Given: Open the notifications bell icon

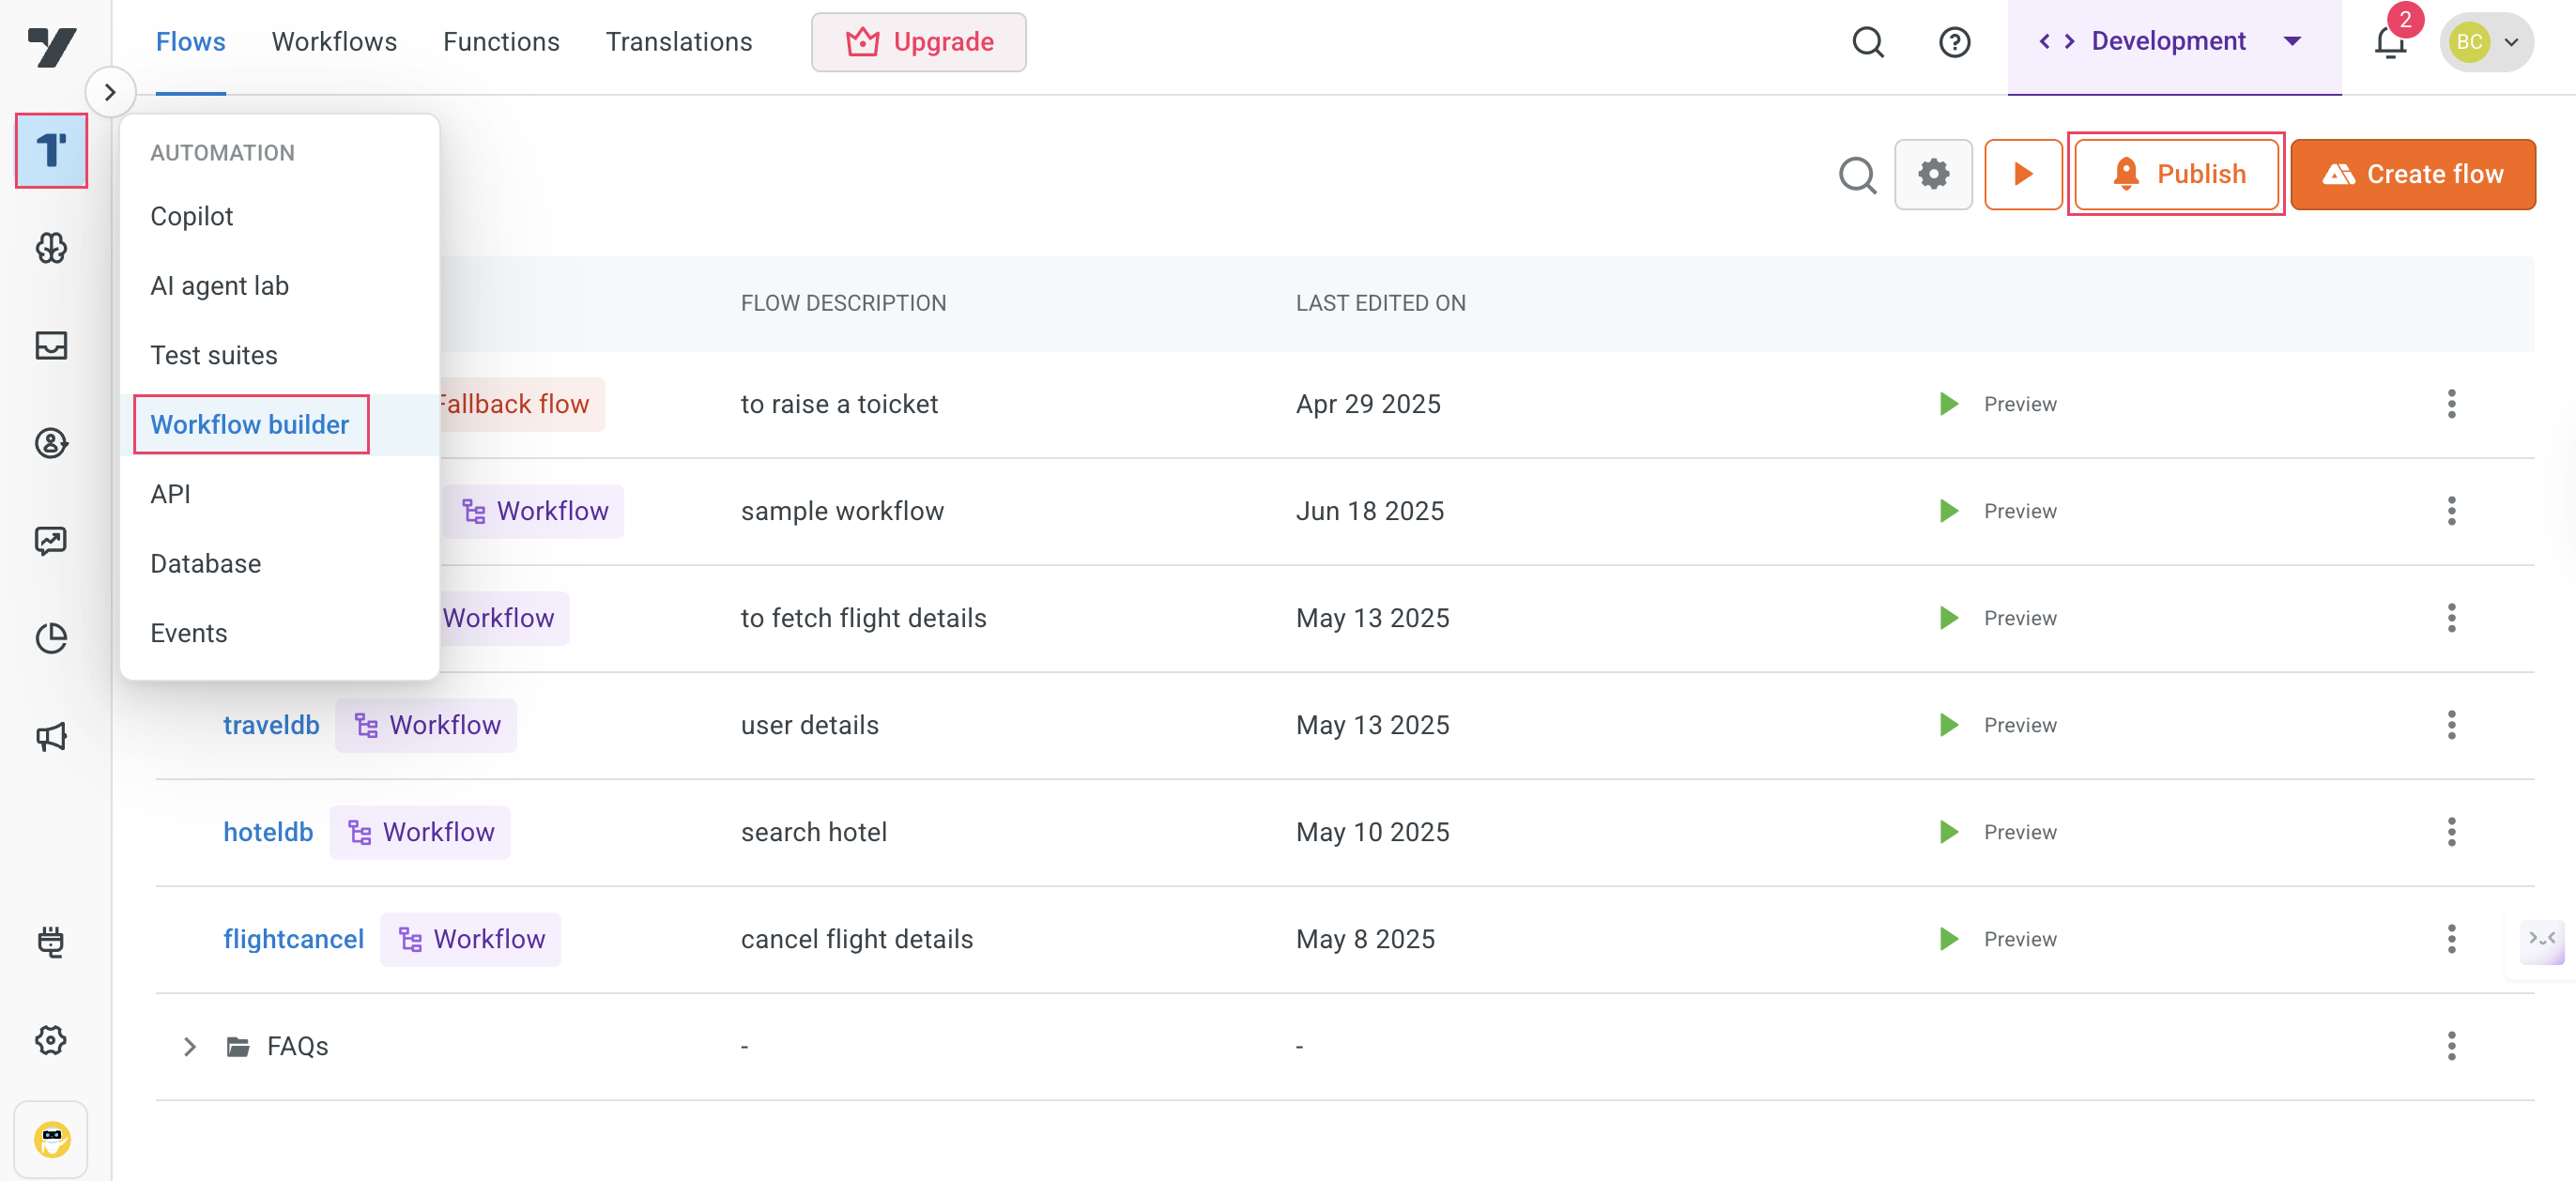Looking at the screenshot, I should point(2391,42).
